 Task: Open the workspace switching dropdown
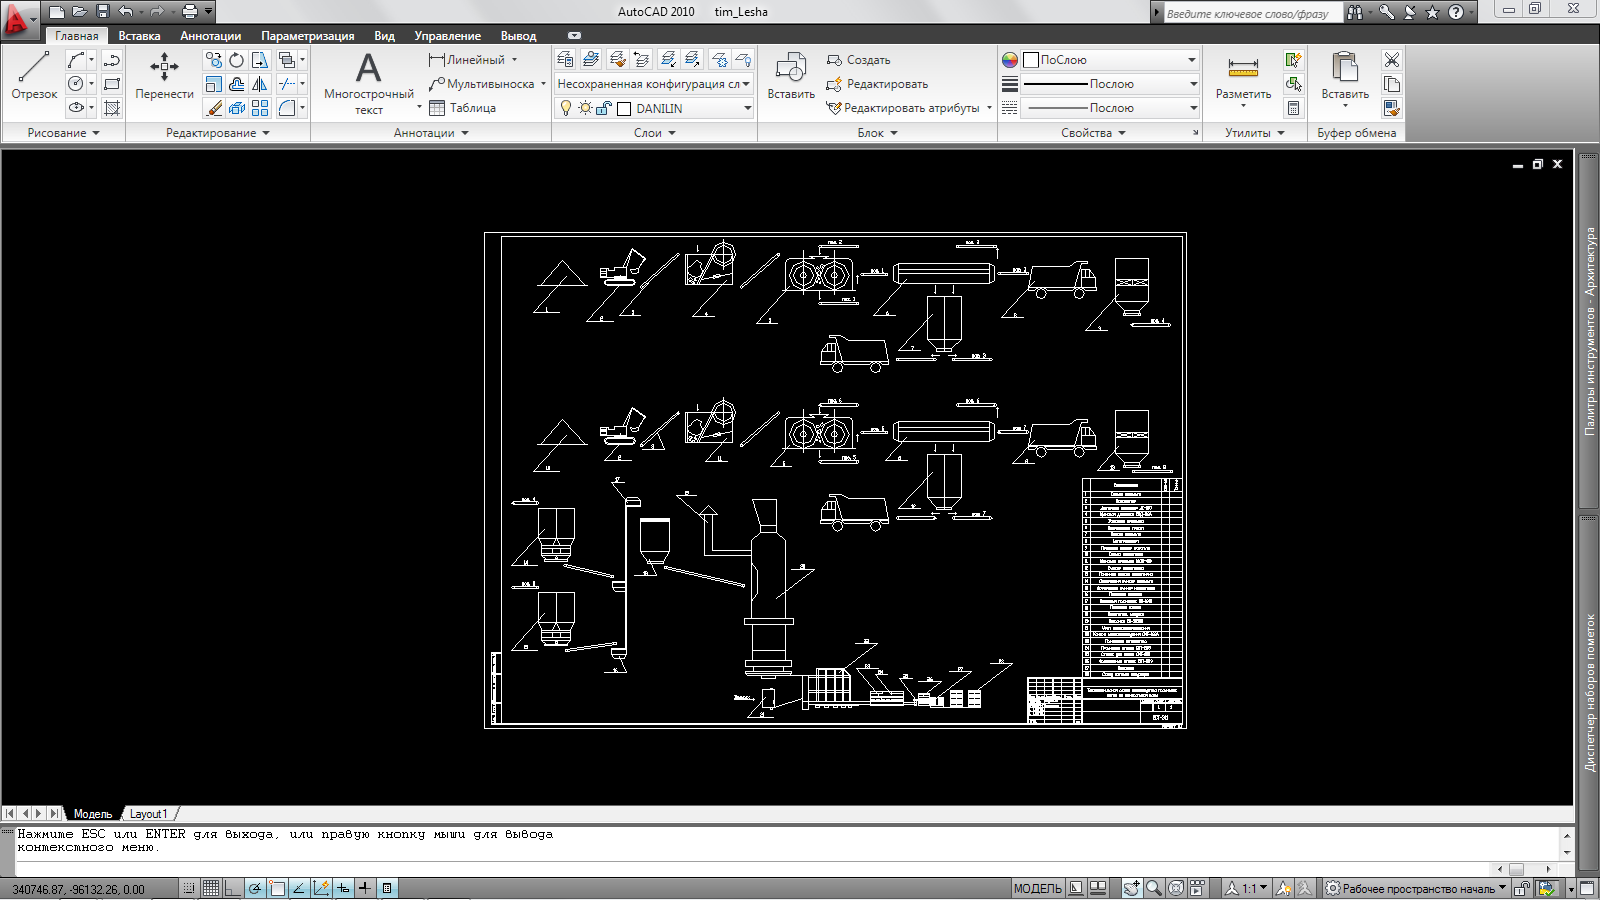click(1416, 888)
